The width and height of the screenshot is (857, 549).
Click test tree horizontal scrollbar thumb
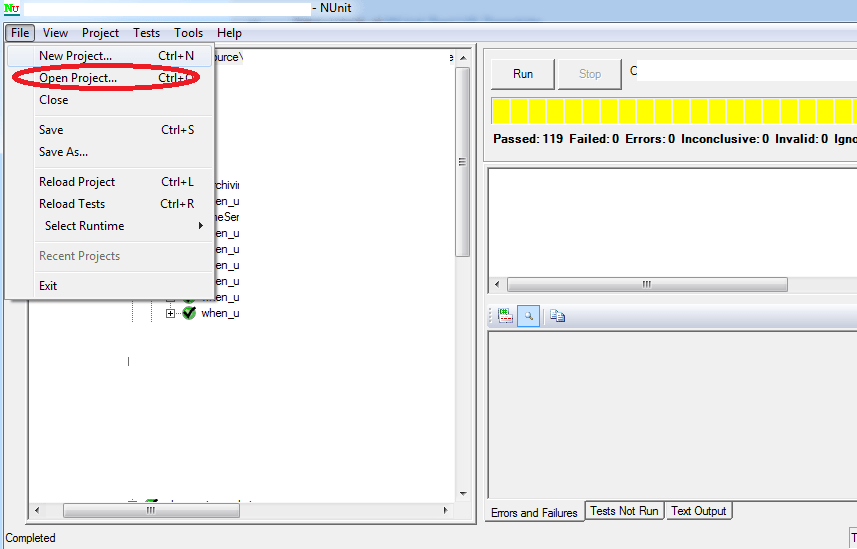[151, 510]
